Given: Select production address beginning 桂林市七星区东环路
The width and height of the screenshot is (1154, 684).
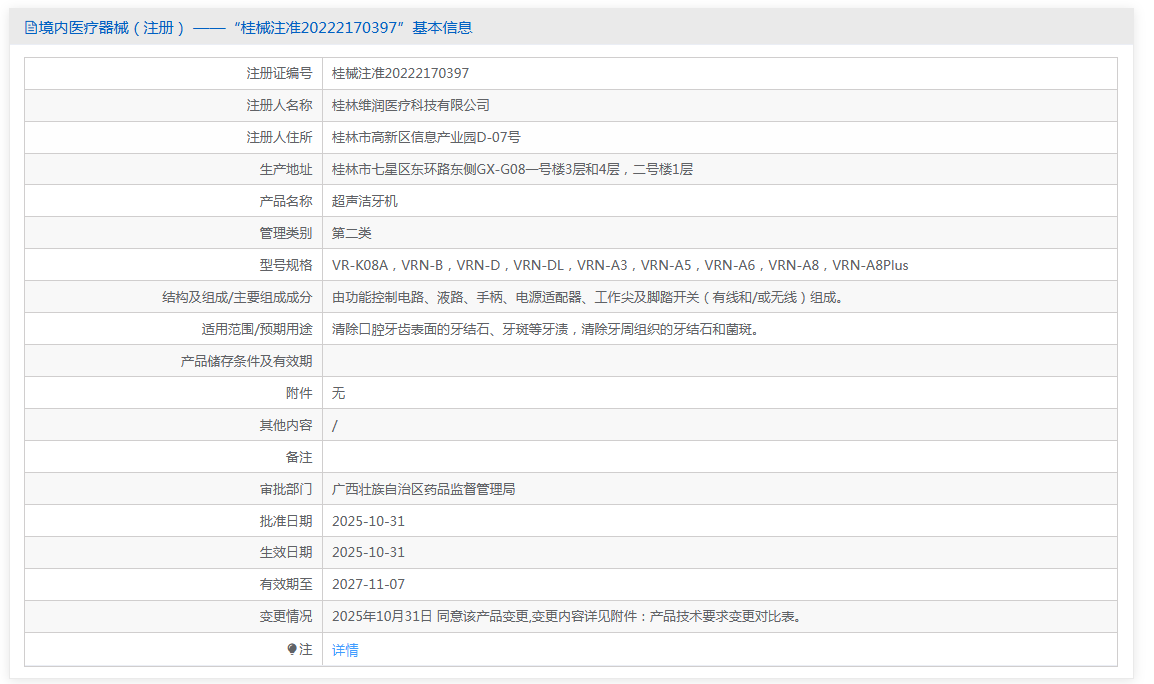Looking at the screenshot, I should (512, 169).
